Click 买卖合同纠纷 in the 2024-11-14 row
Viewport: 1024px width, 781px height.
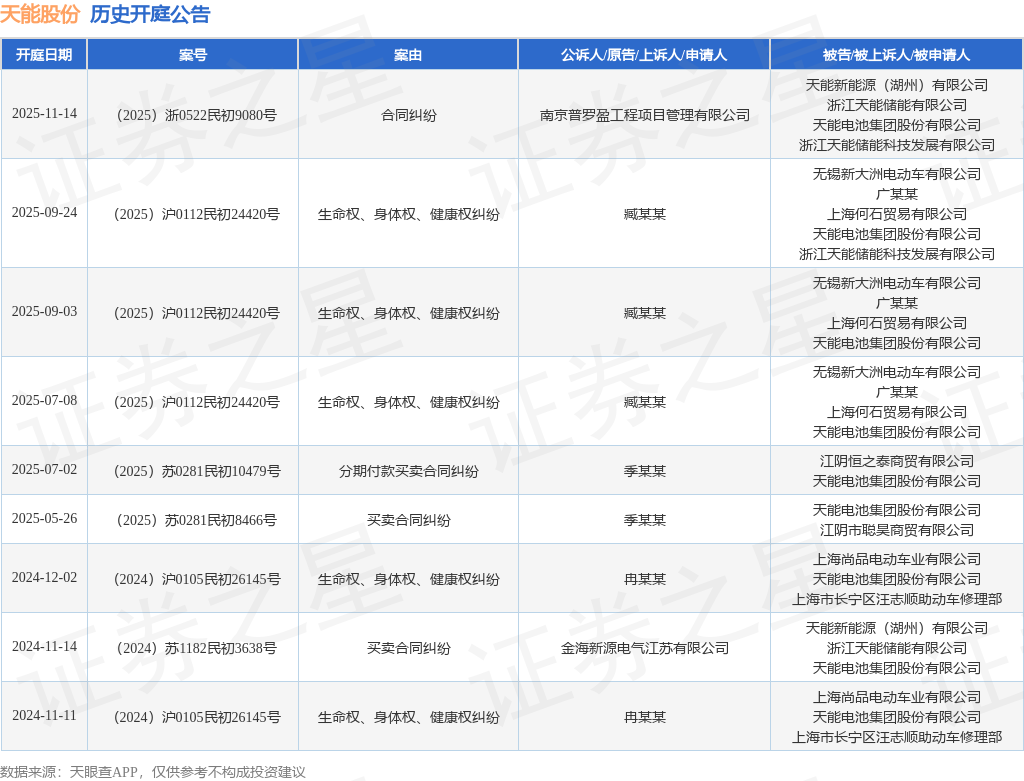(x=408, y=648)
